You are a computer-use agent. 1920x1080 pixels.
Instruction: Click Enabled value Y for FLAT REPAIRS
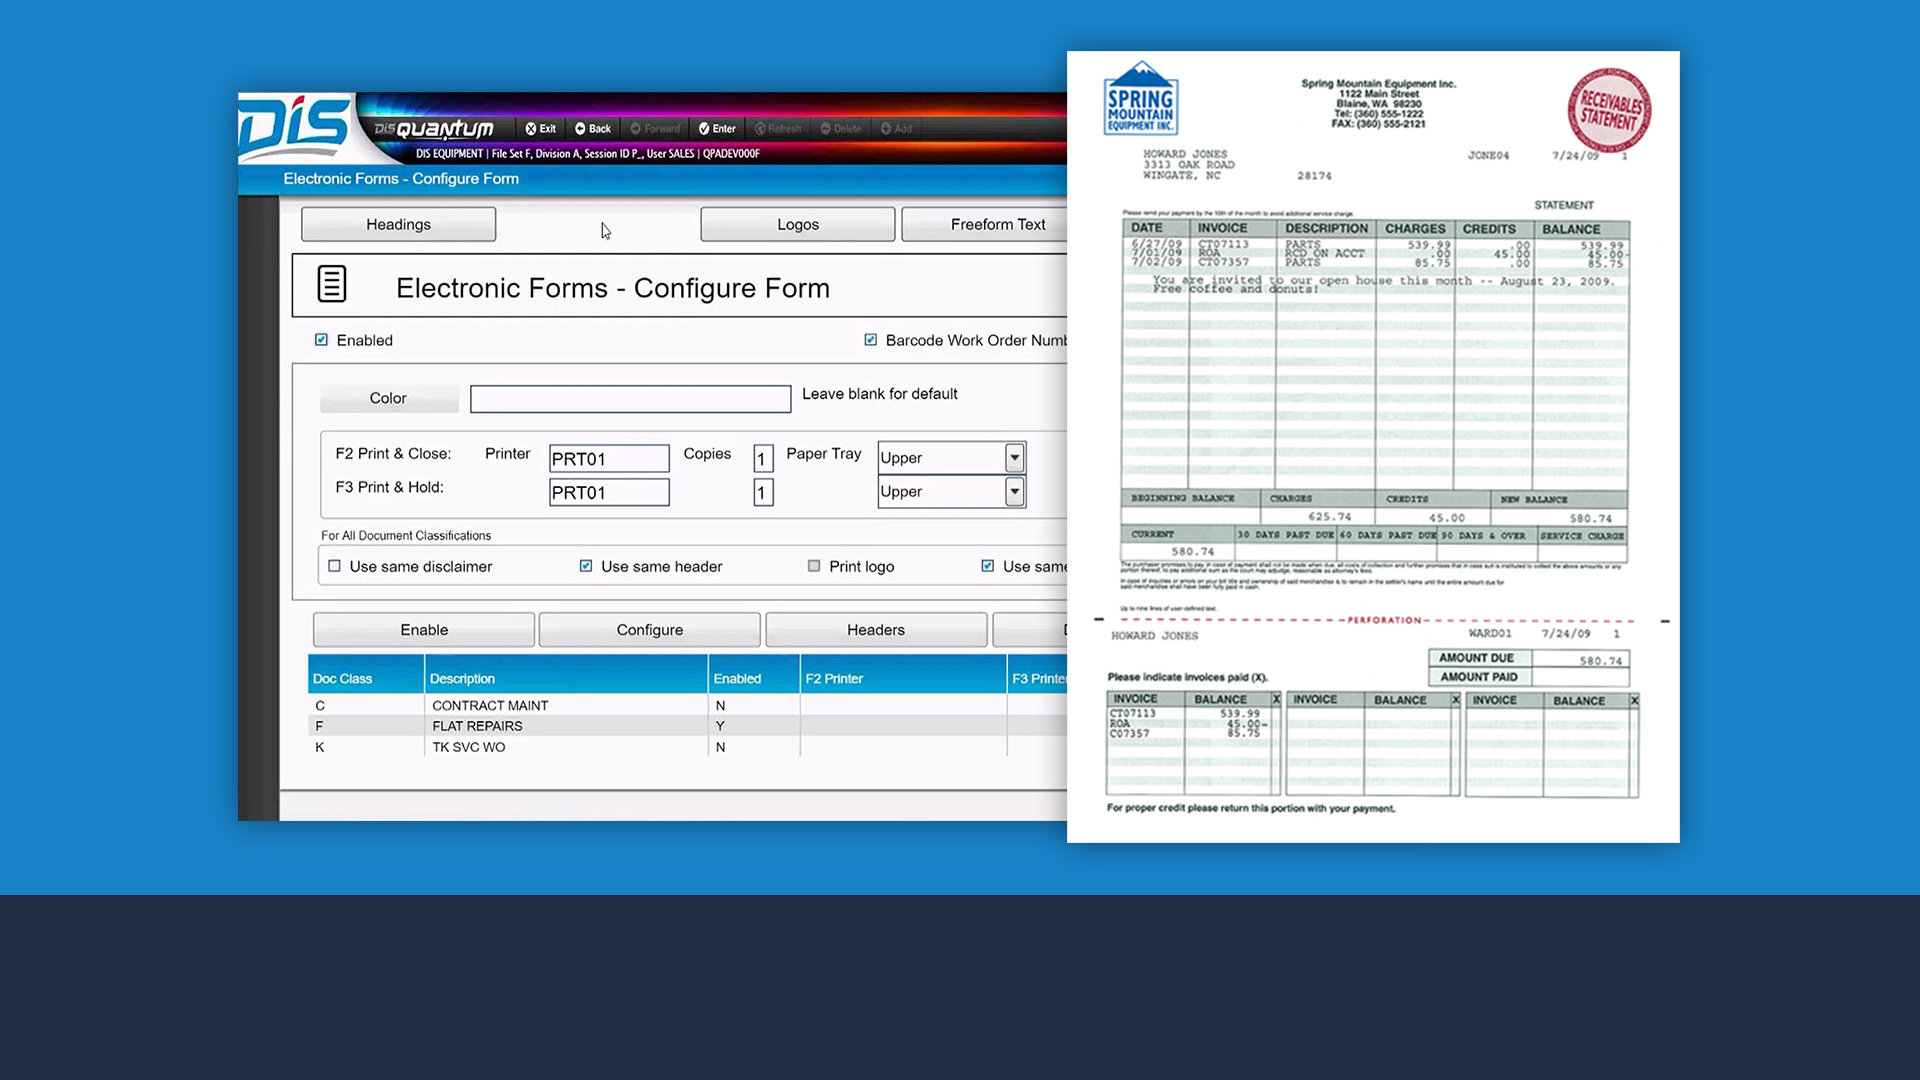(x=720, y=726)
